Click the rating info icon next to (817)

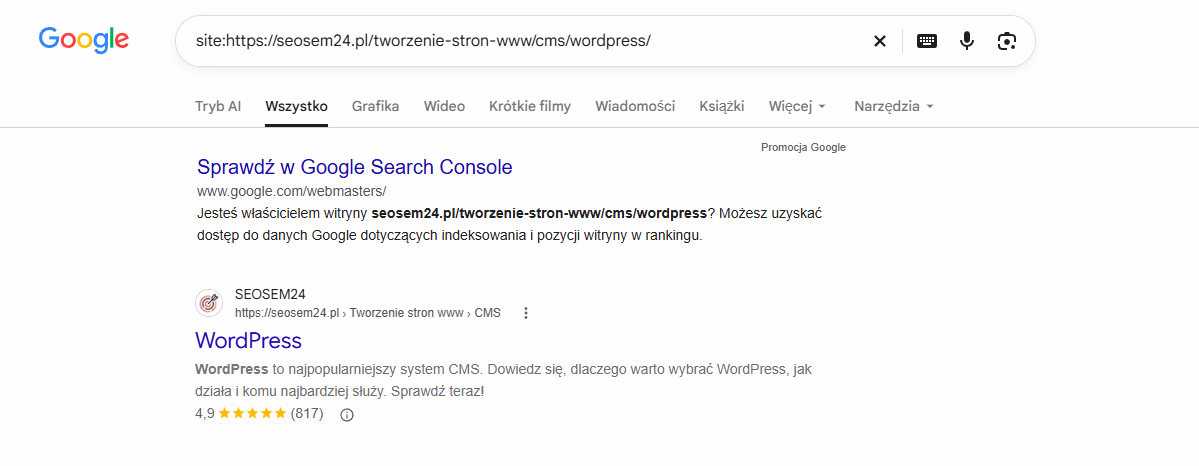tap(346, 415)
